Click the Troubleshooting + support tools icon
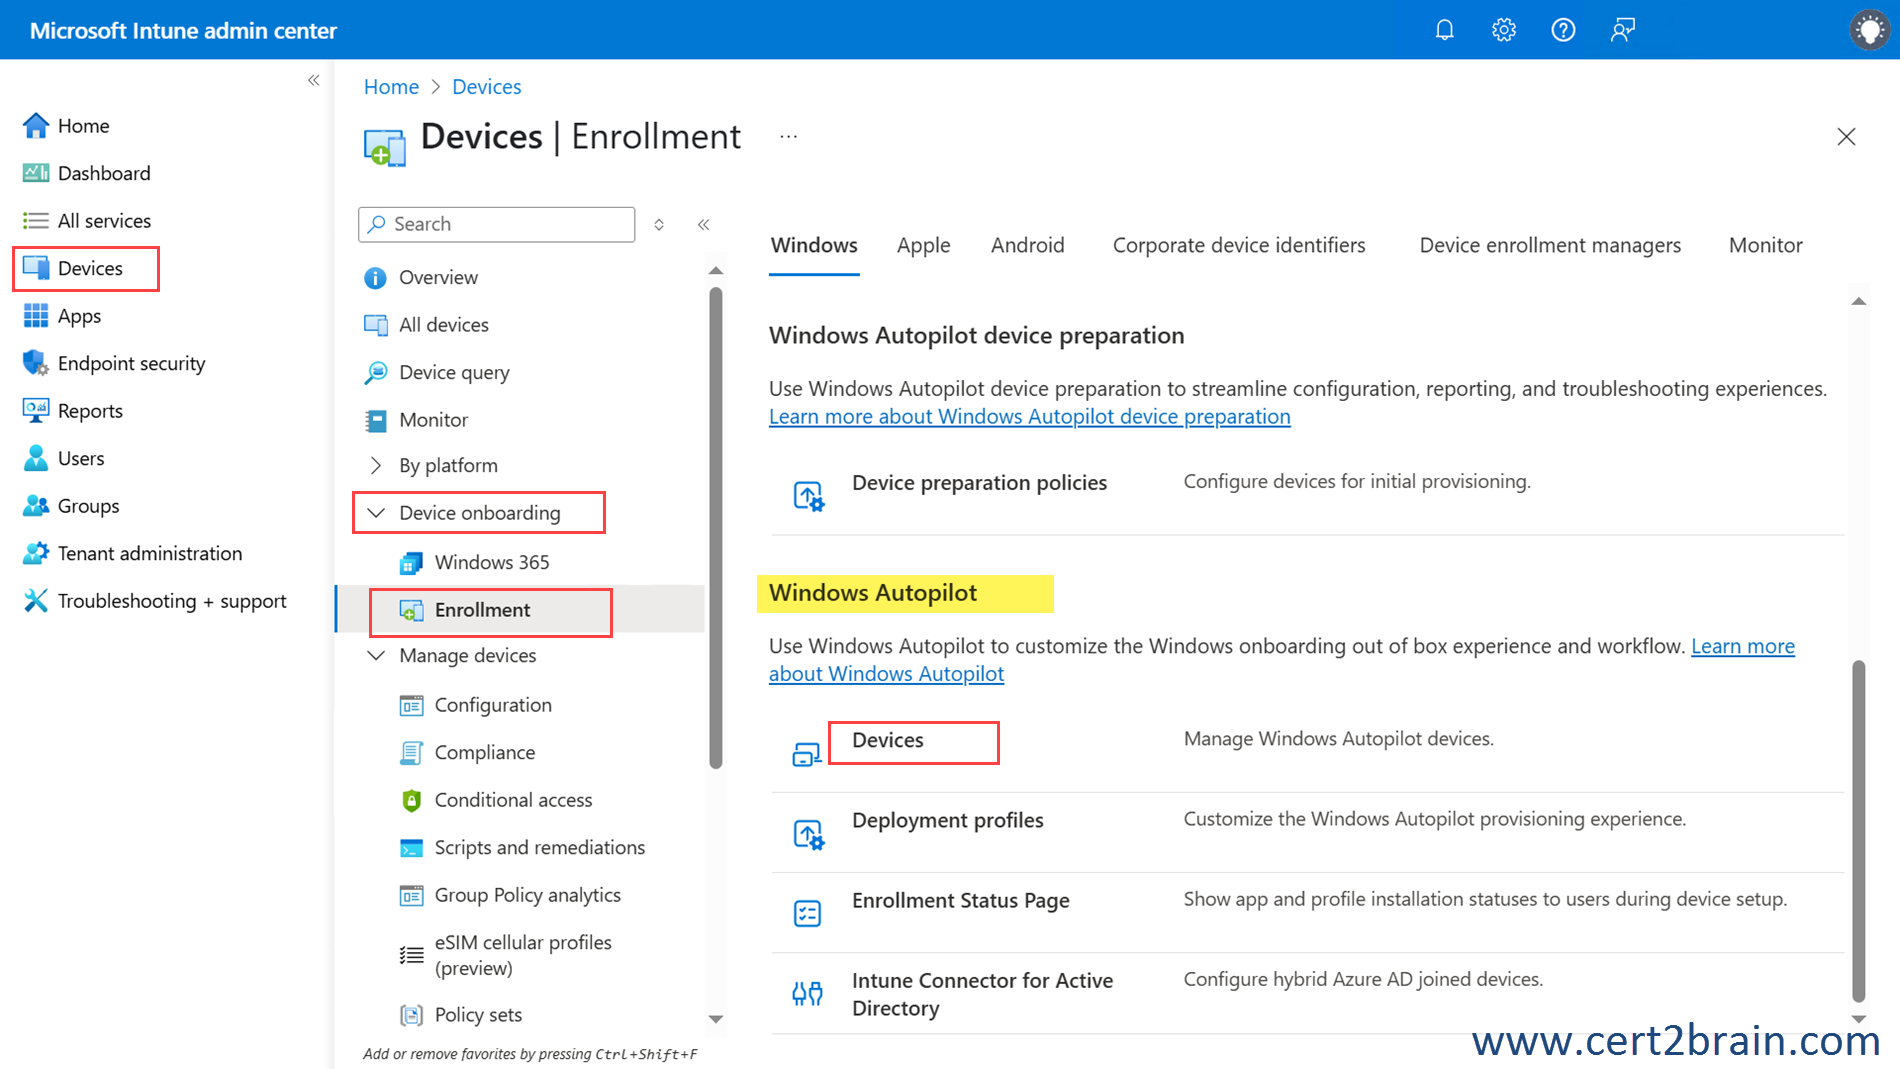Image resolution: width=1900 pixels, height=1069 pixels. (36, 600)
